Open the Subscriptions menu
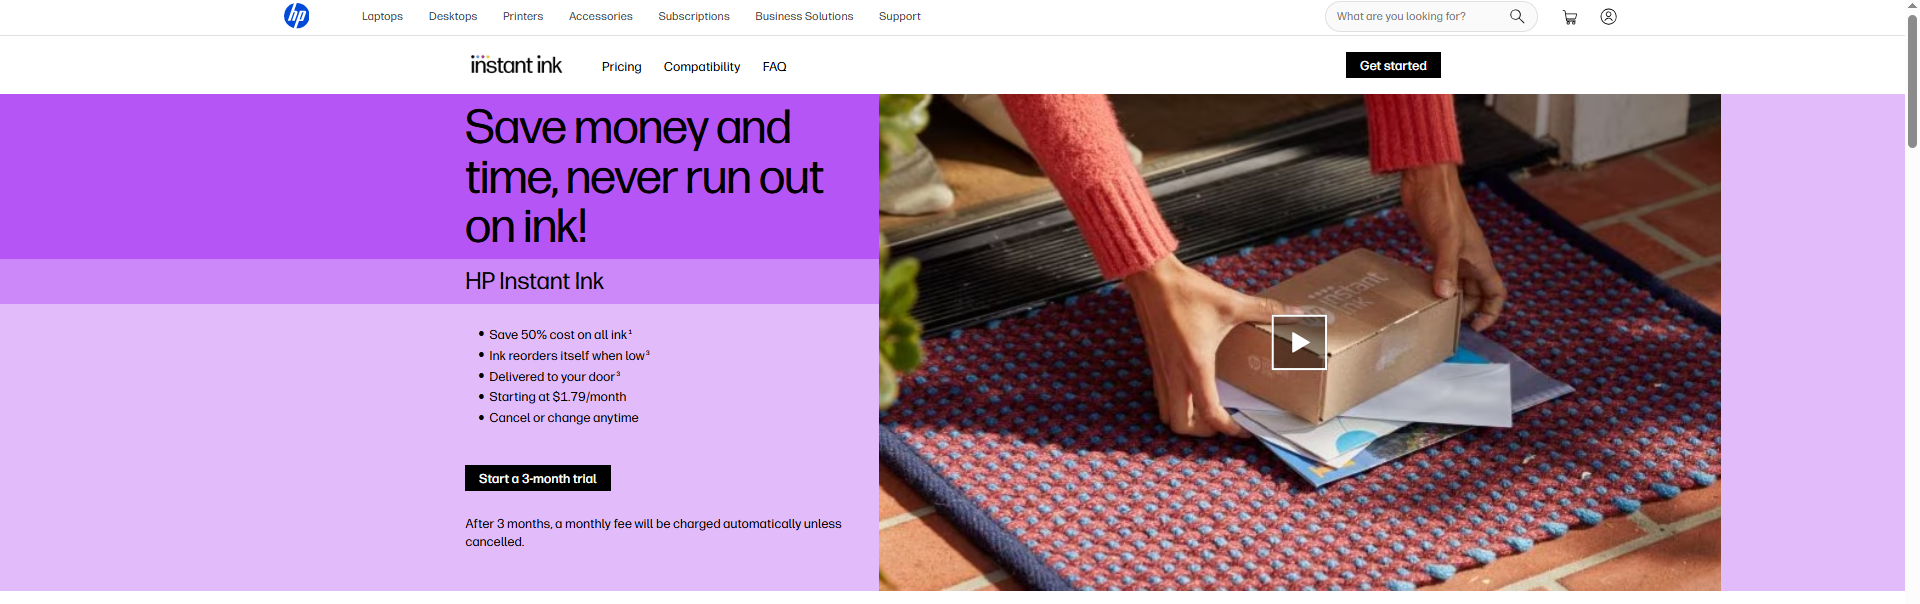Image resolution: width=1920 pixels, height=604 pixels. pos(694,16)
